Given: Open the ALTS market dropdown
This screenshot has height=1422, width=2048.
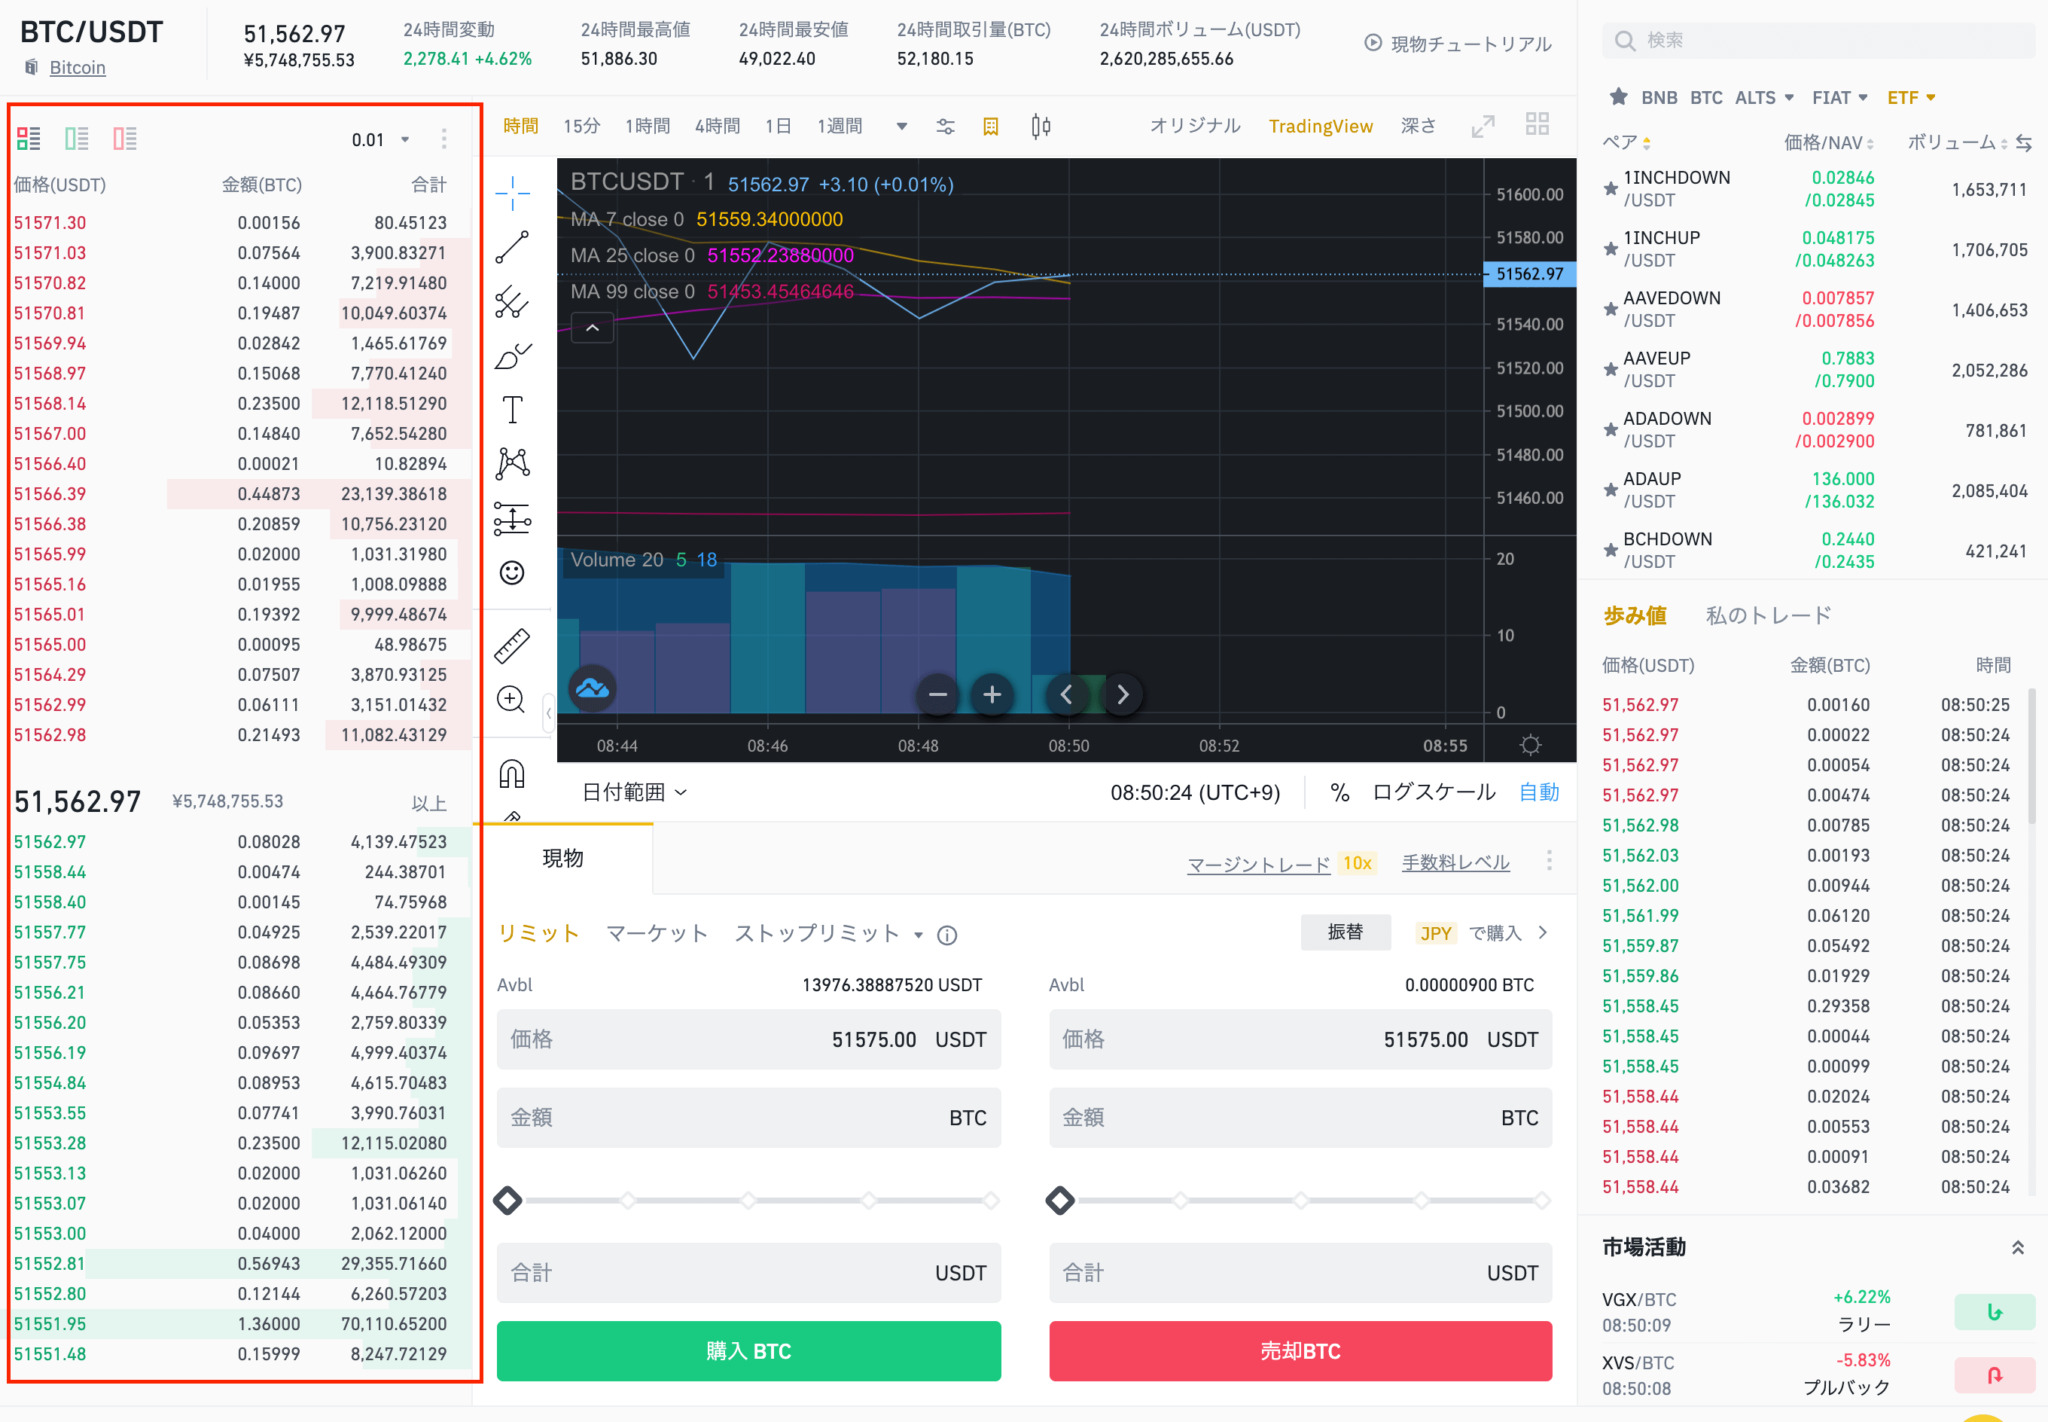Looking at the screenshot, I should pyautogui.click(x=1764, y=98).
